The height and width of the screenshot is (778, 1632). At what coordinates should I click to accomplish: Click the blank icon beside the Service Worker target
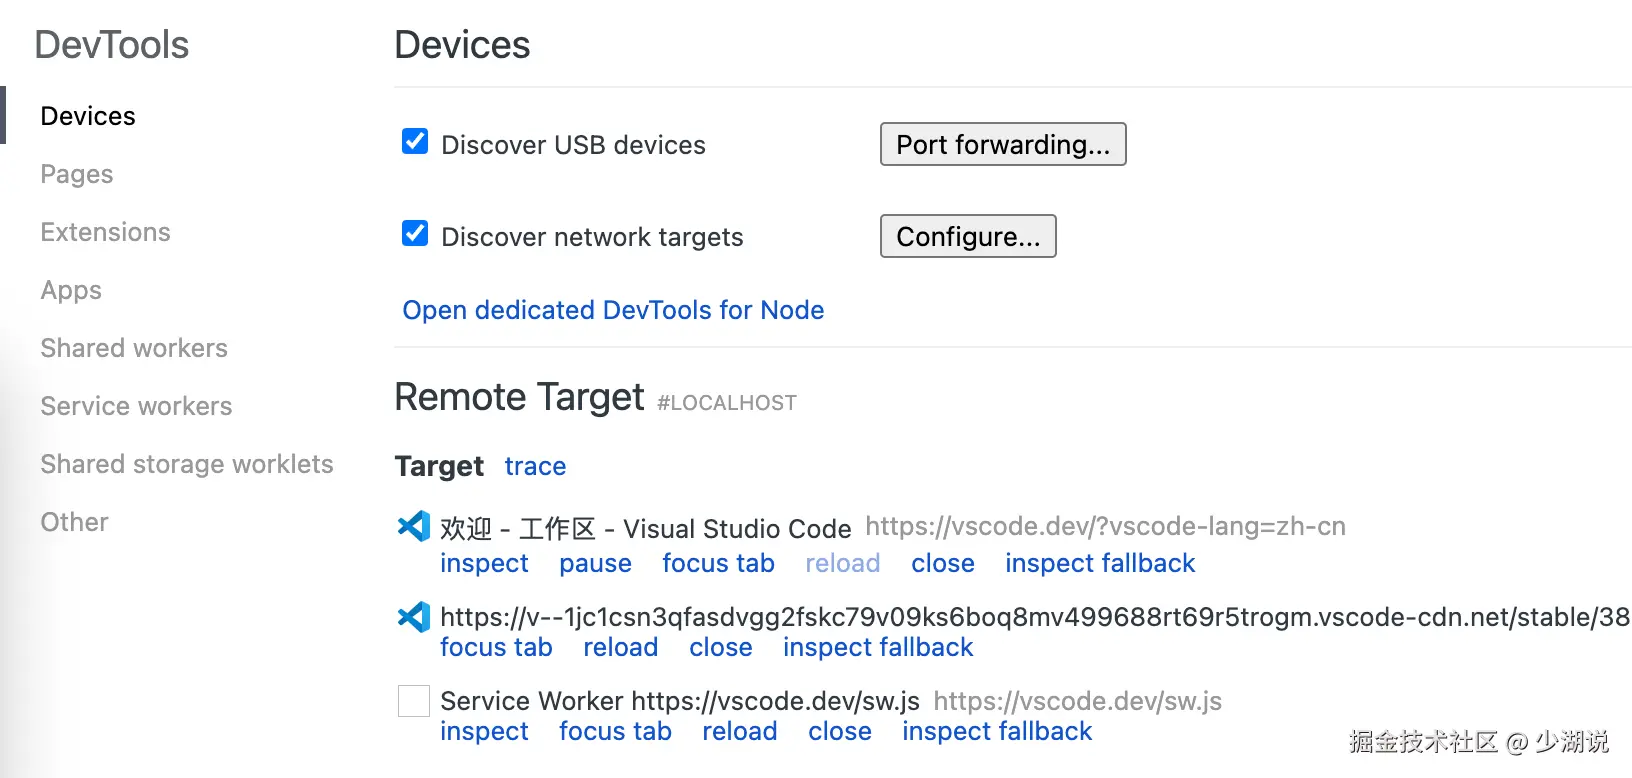click(x=414, y=701)
